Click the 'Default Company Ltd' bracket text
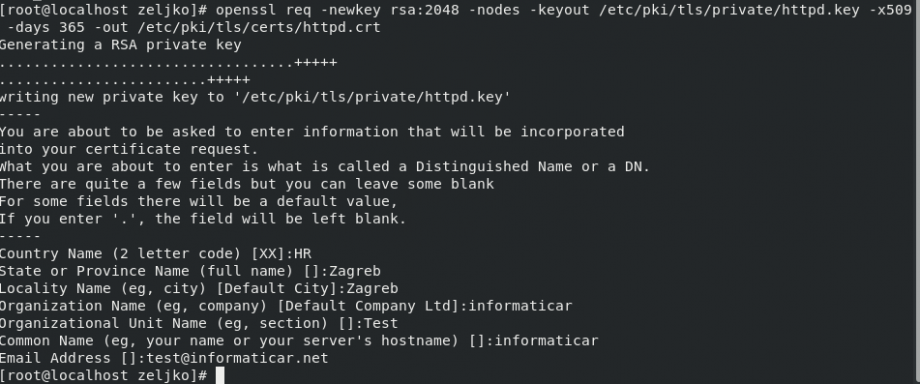 coord(368,306)
